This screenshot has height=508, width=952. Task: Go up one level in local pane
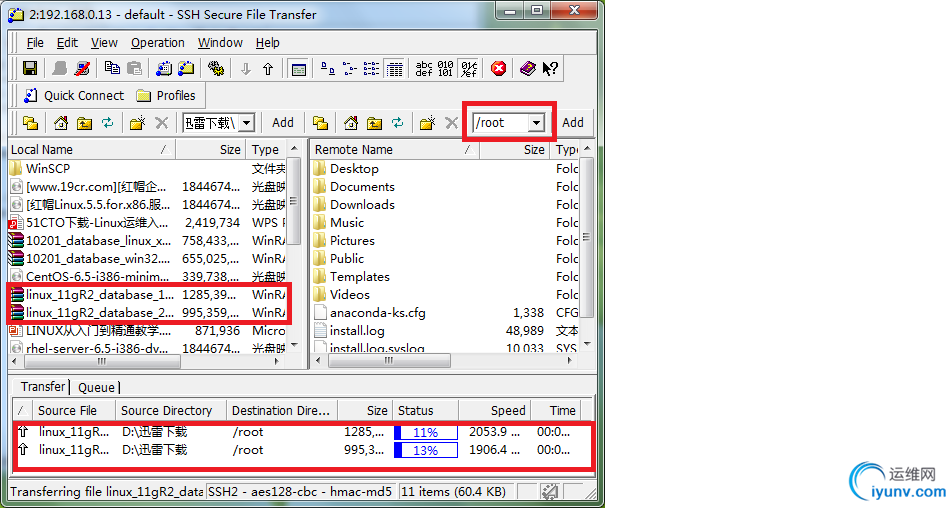84,123
